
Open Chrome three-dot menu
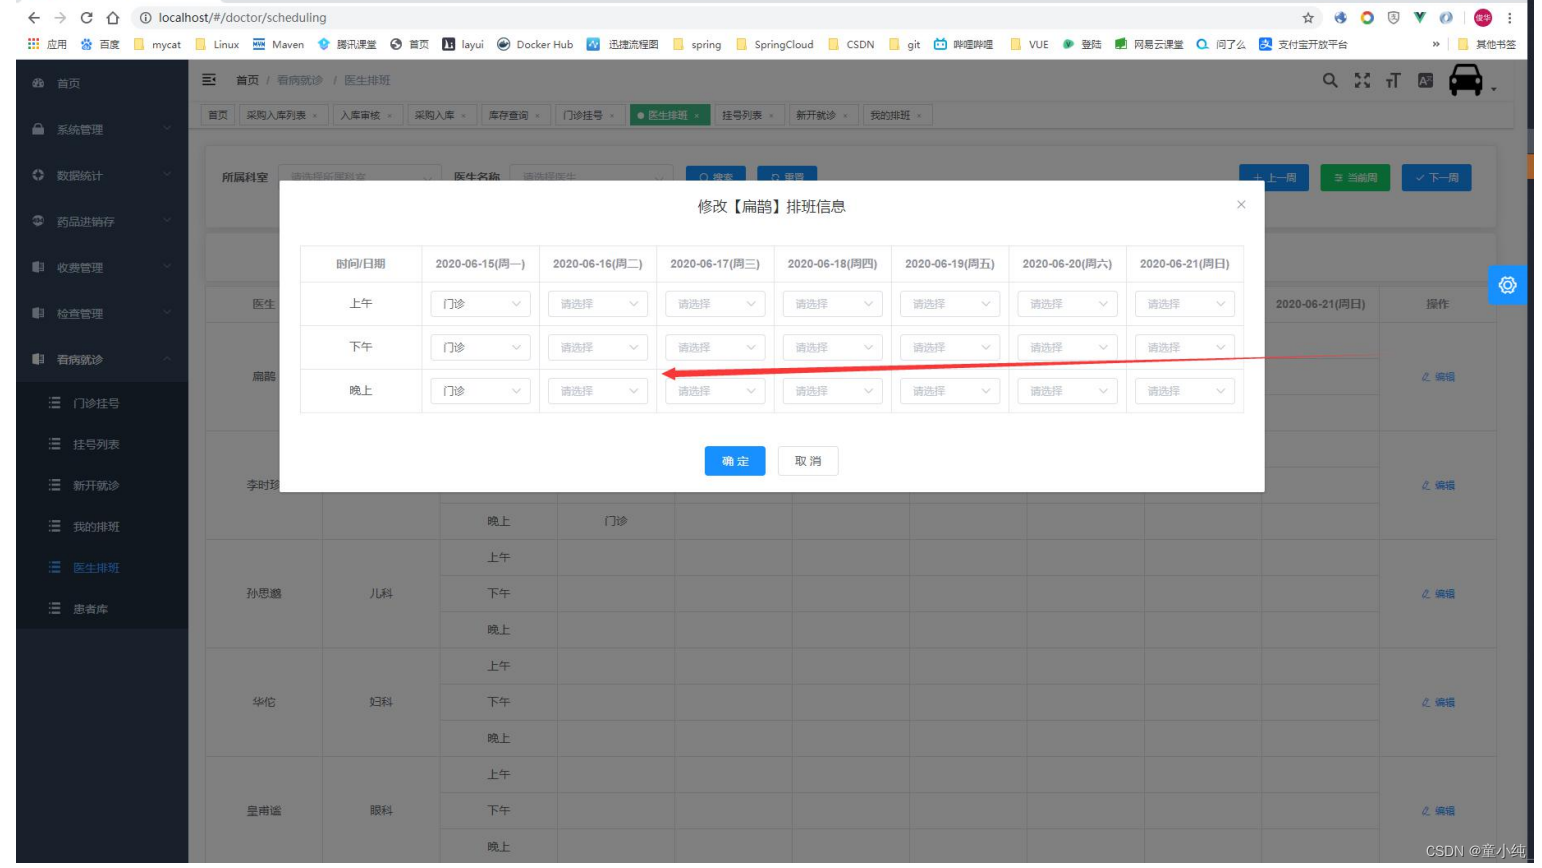pyautogui.click(x=1510, y=18)
